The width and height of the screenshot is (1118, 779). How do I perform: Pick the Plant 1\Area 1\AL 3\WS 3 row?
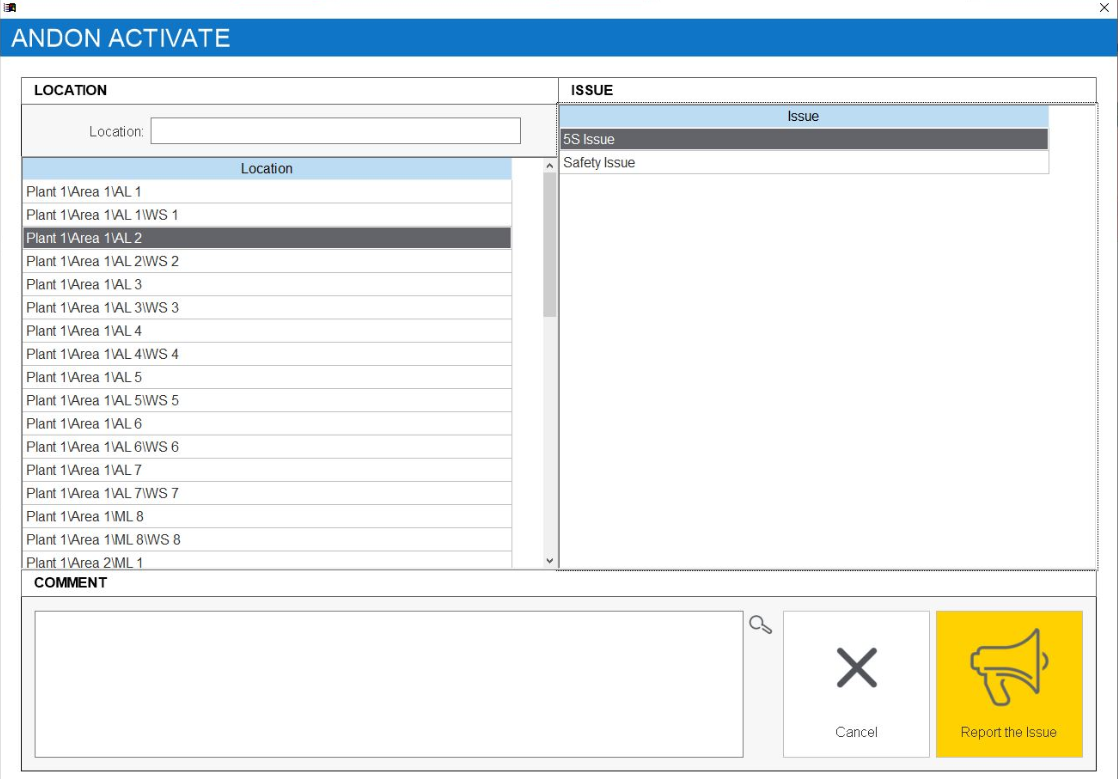coord(266,308)
